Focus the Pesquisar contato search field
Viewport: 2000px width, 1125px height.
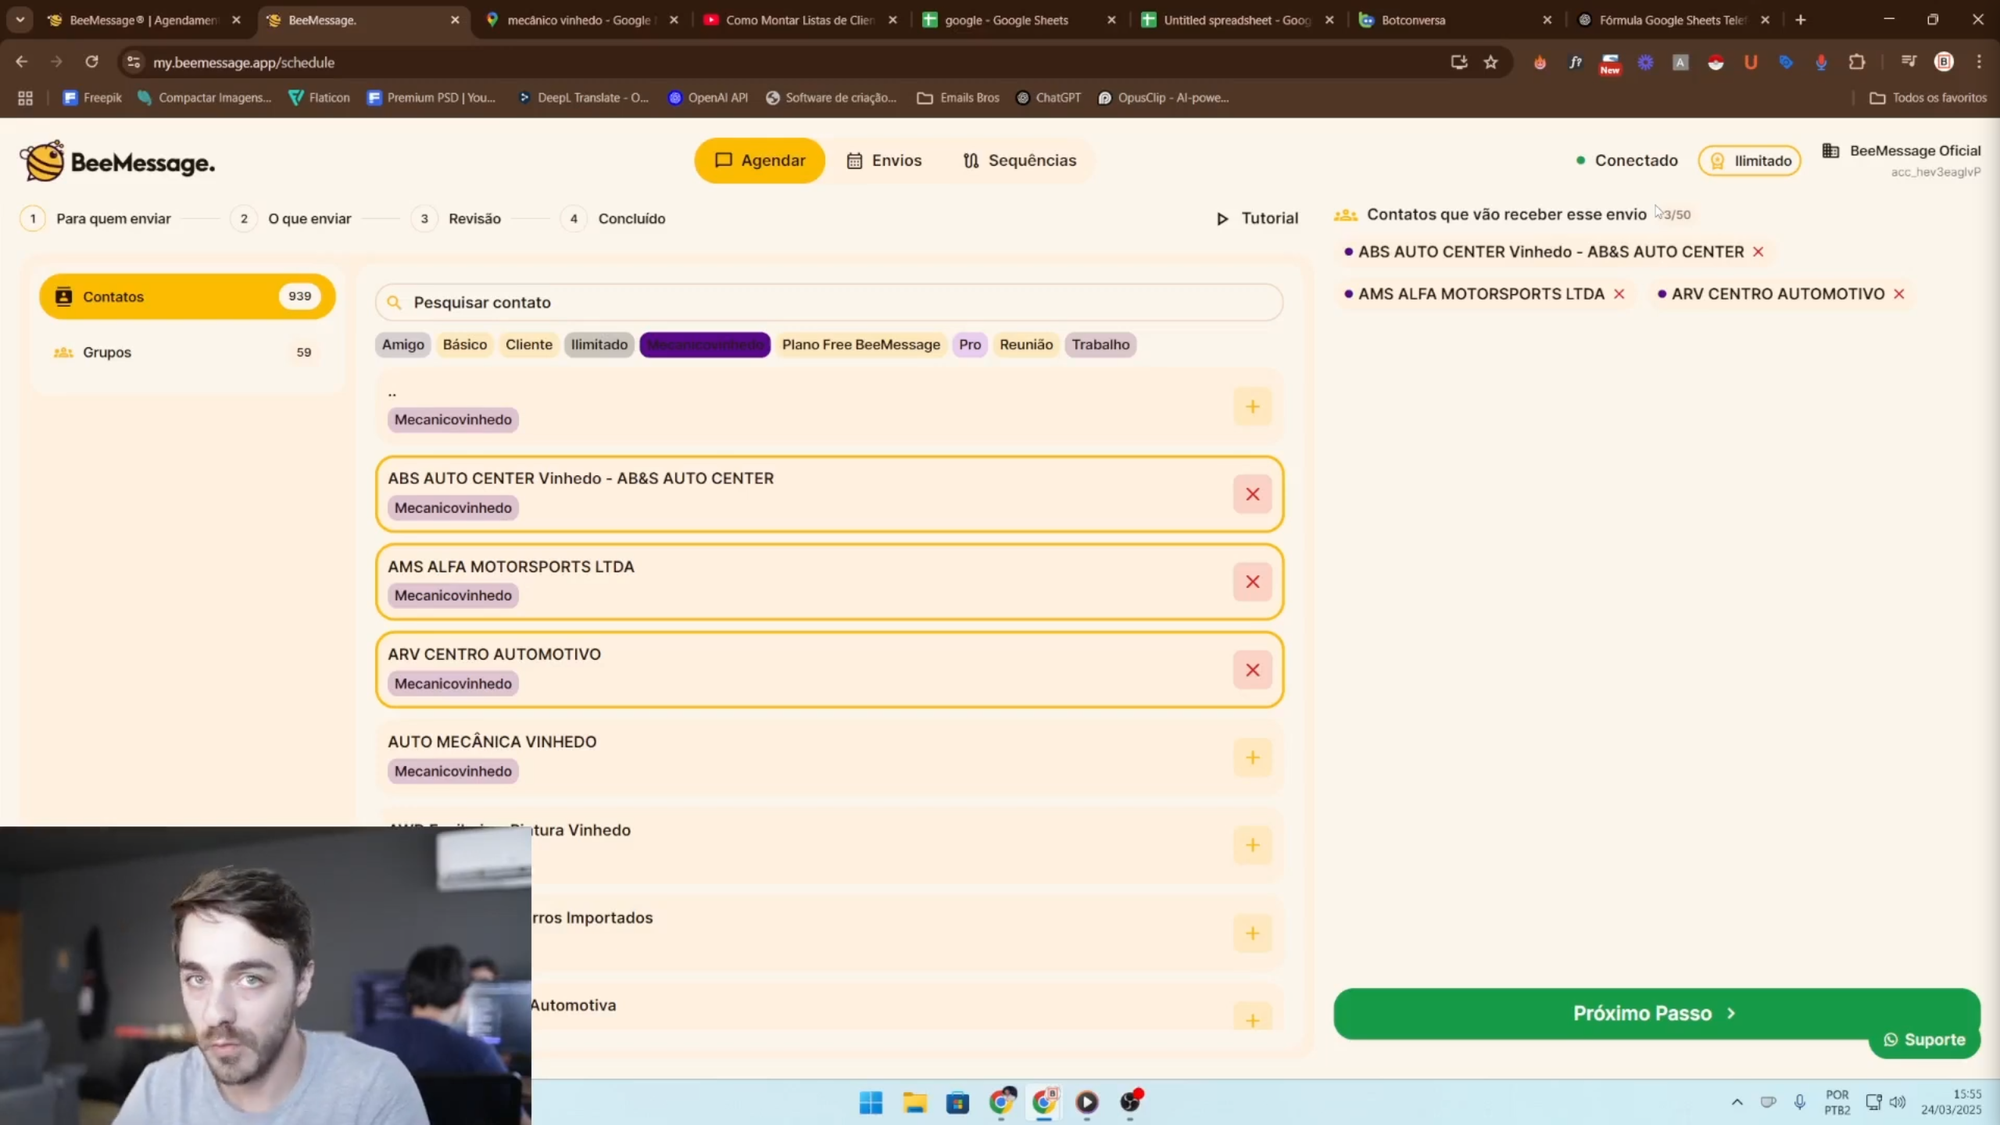(x=830, y=302)
